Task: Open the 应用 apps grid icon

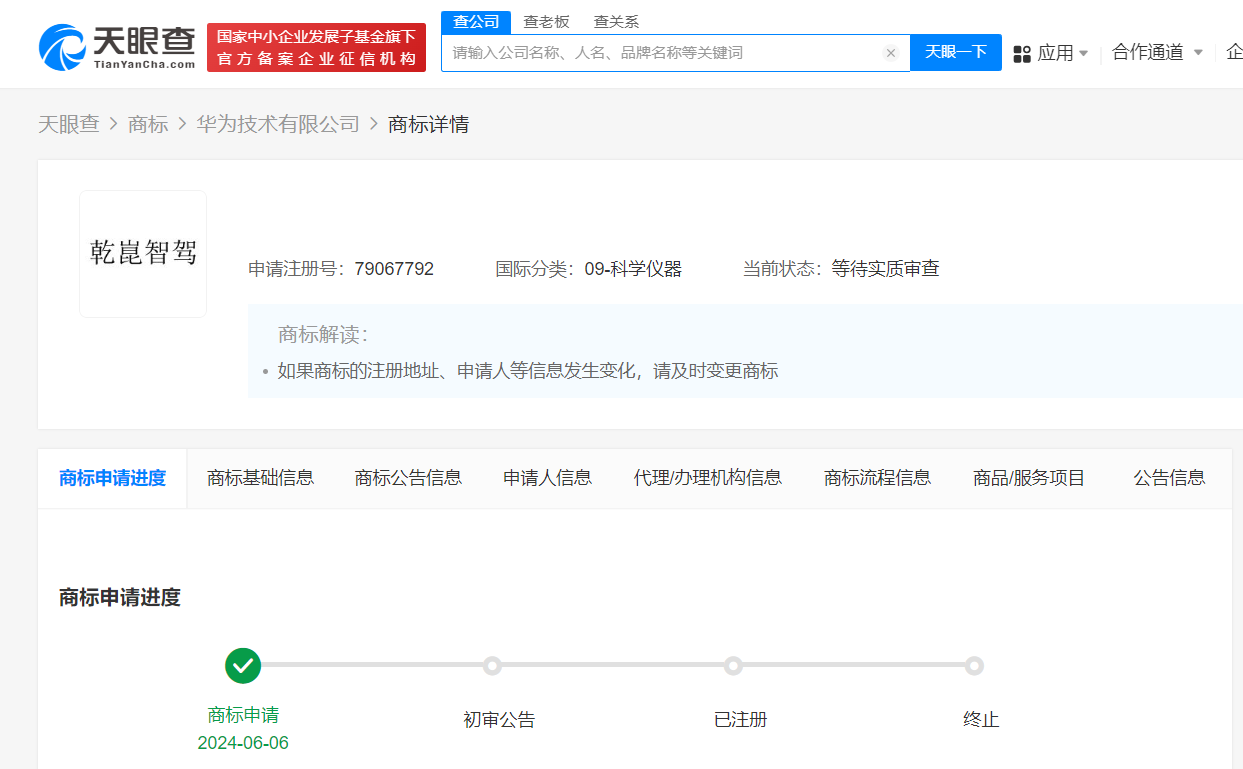Action: [x=1021, y=53]
